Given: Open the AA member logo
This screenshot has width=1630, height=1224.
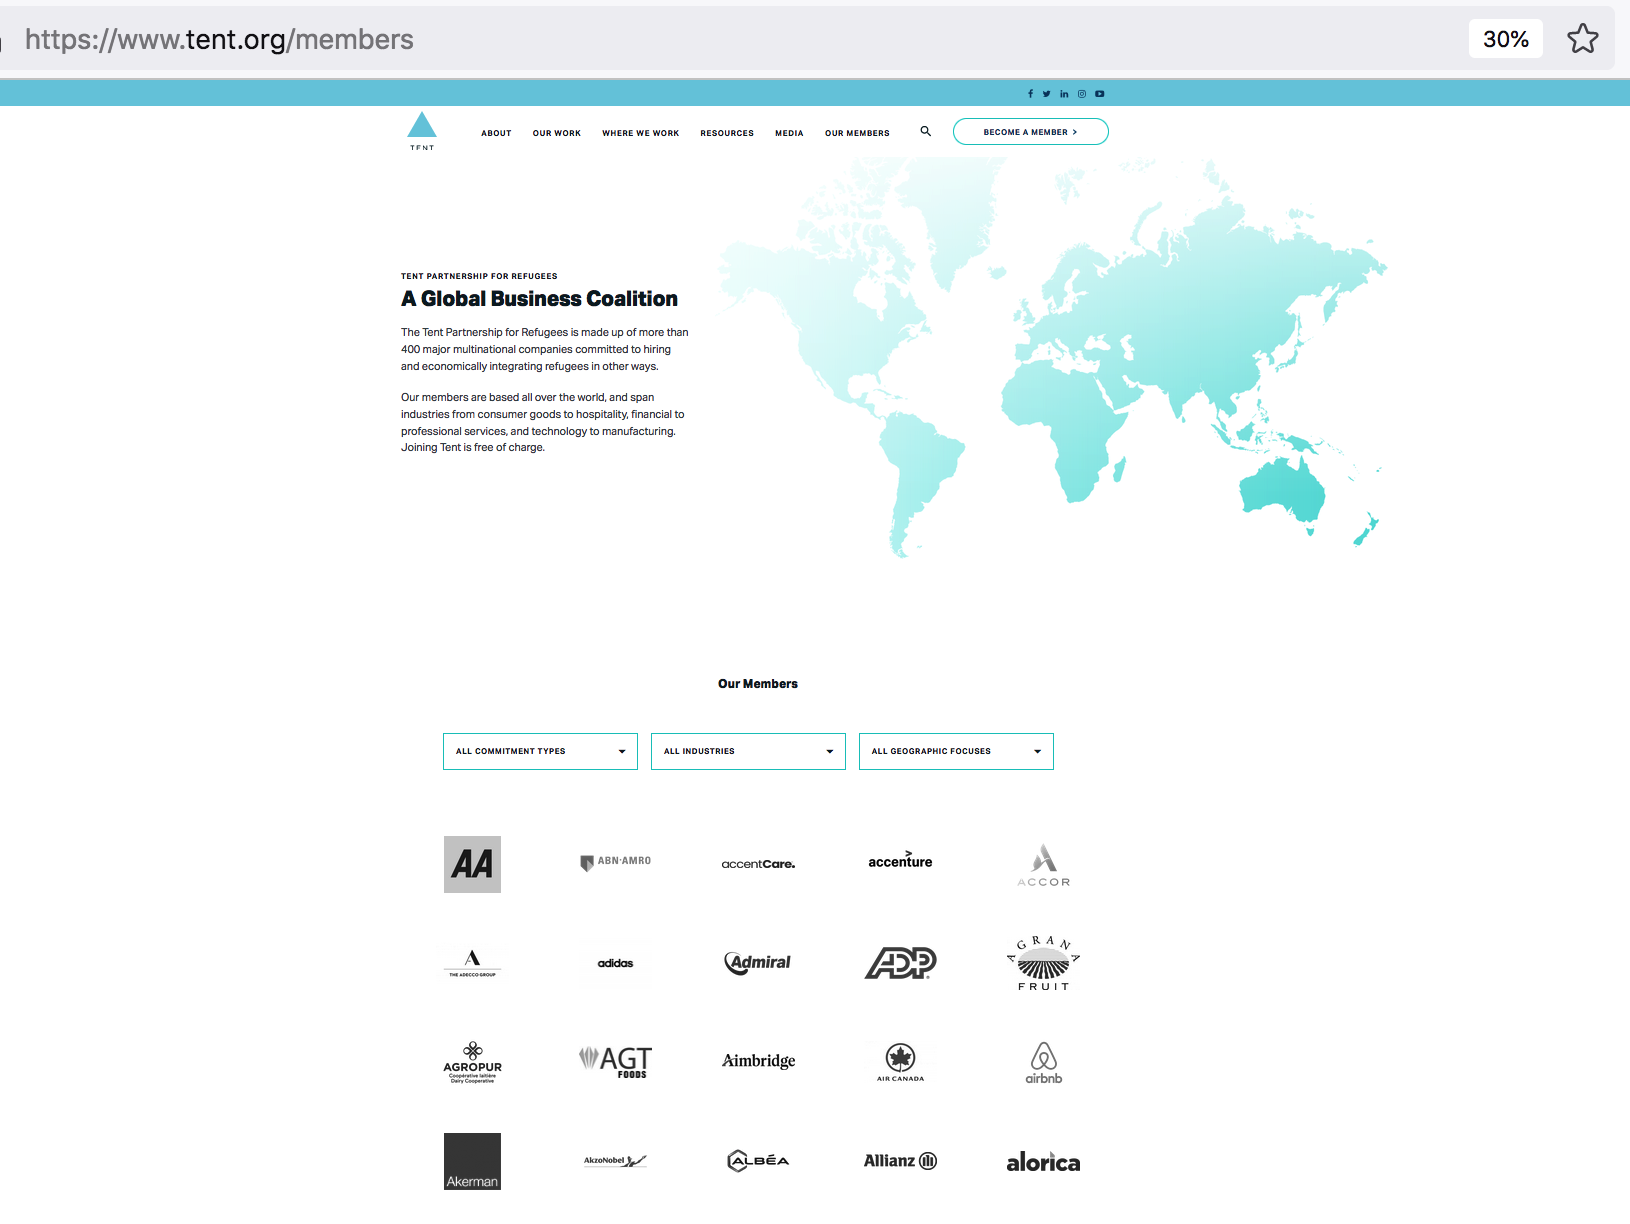Looking at the screenshot, I should (472, 864).
